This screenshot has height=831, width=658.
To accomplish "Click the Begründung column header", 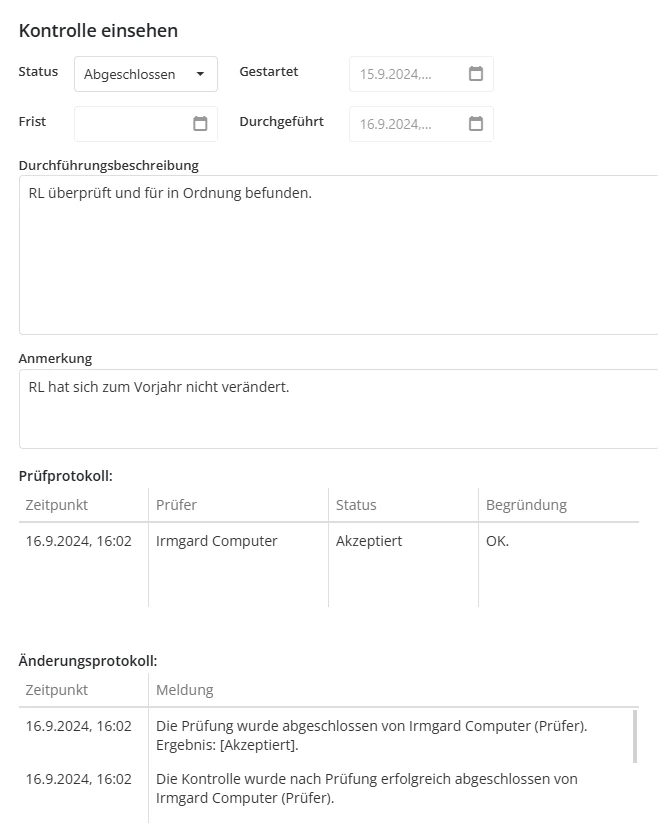I will click(526, 505).
